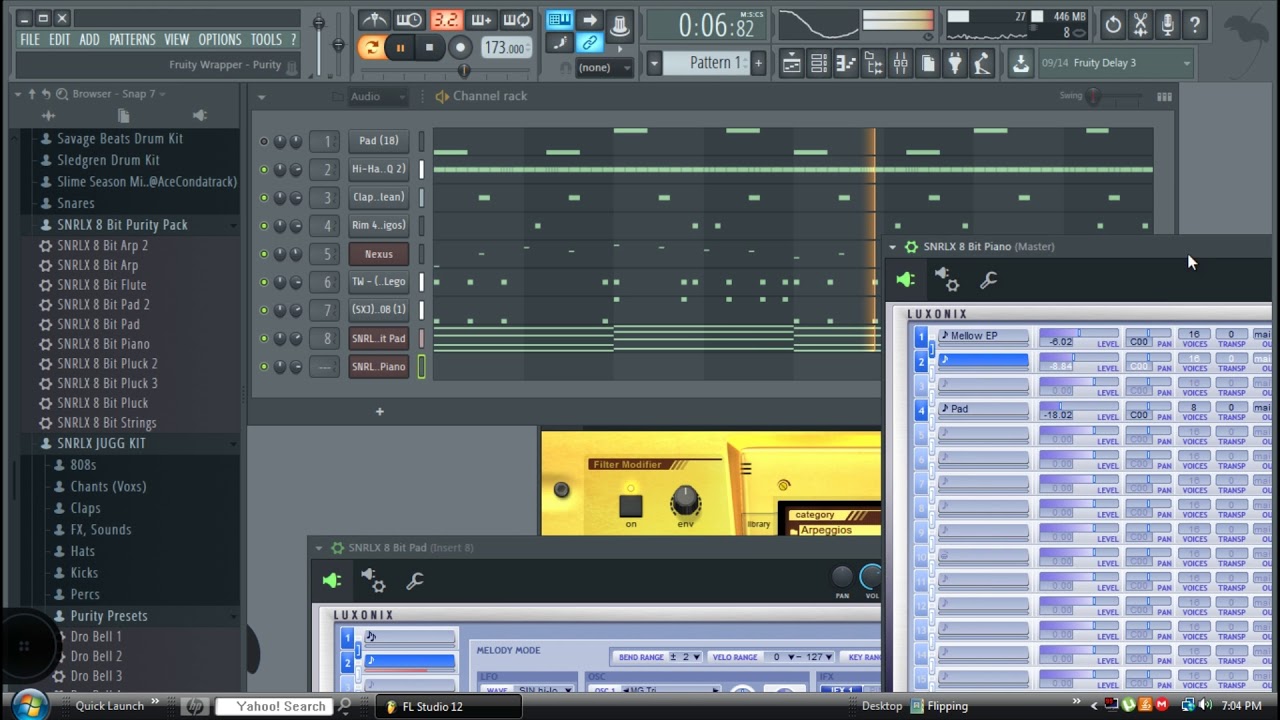Open the Browser view icon
Screen dimensions: 1280x720
873,64
